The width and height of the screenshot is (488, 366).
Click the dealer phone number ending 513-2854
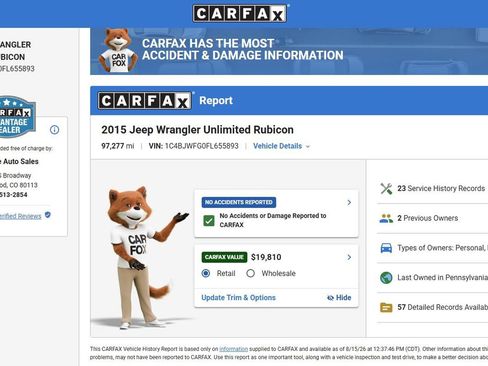pos(14,195)
